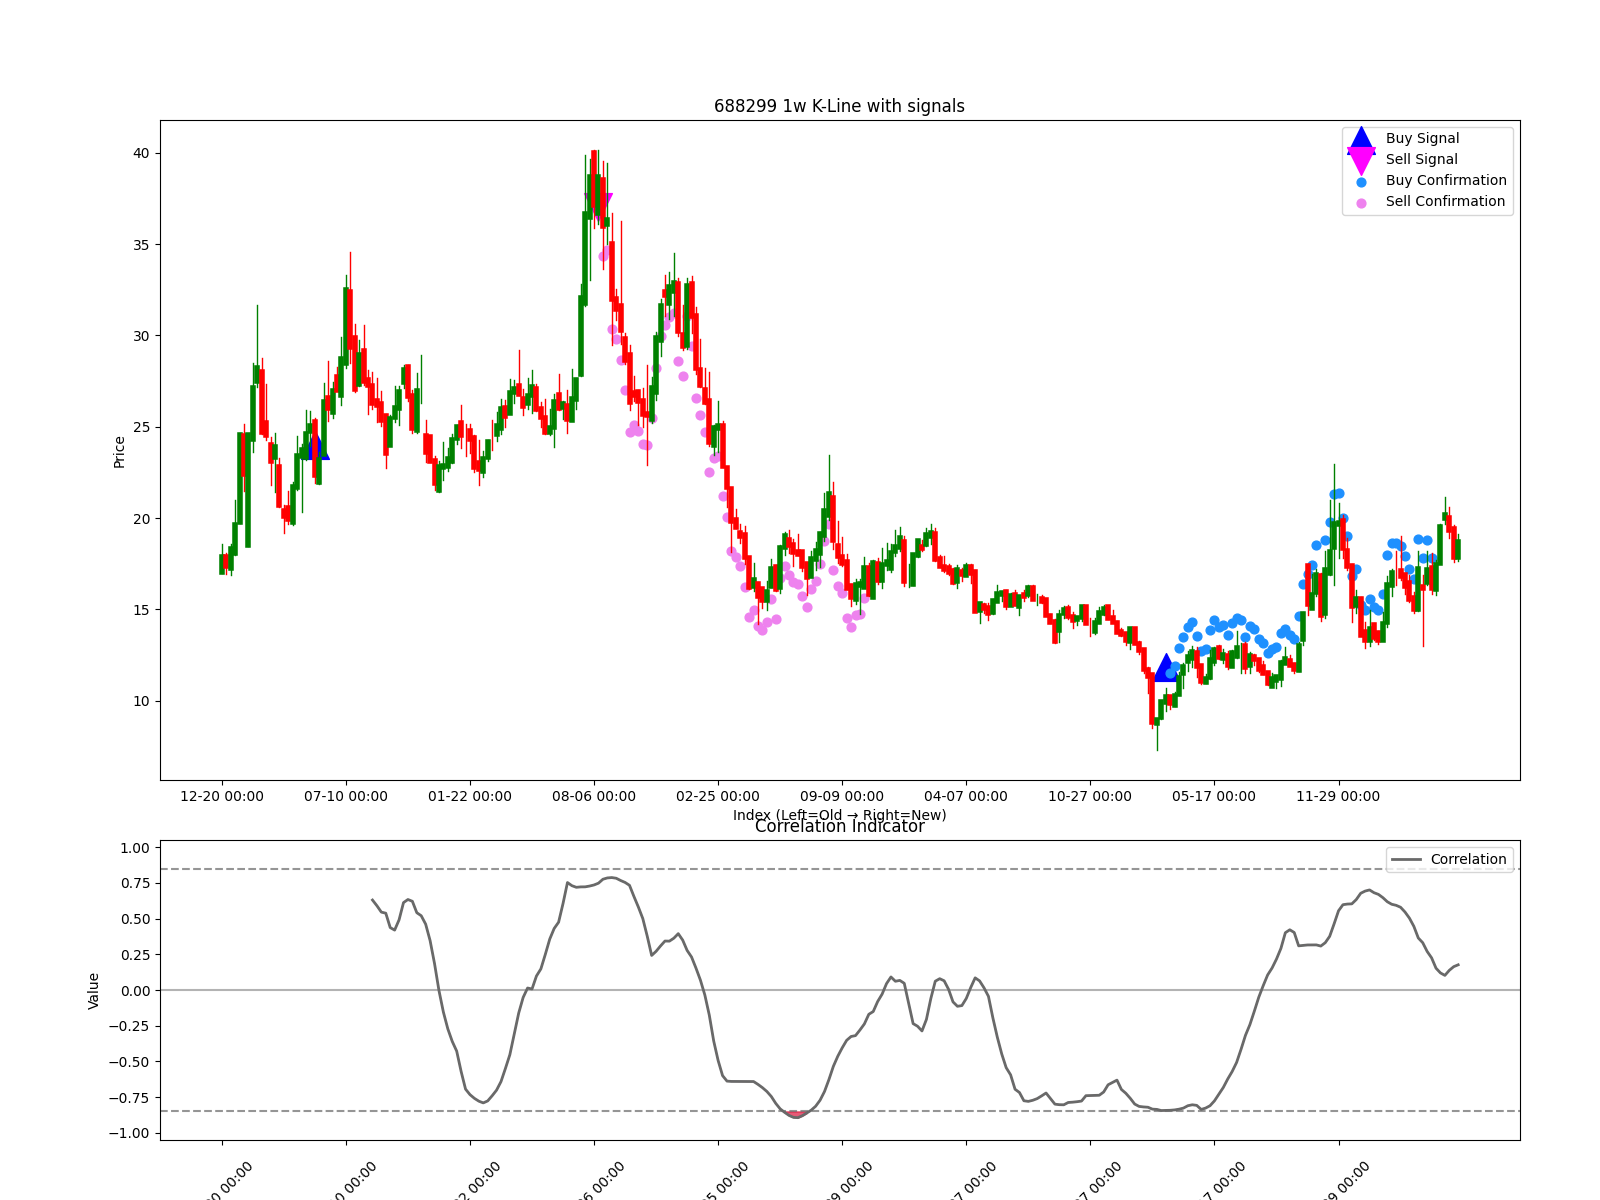Click the x-axis tick label '11-29 00:00'
Viewport: 1600px width, 1200px height.
pyautogui.click(x=1338, y=796)
